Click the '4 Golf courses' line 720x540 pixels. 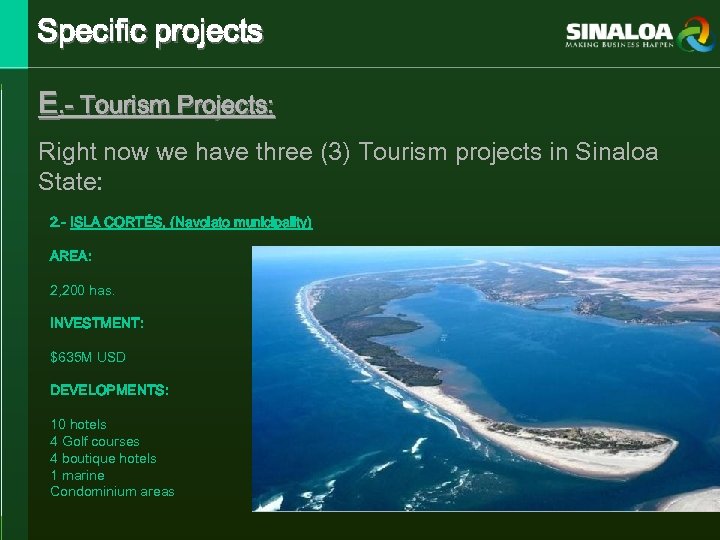tap(95, 441)
